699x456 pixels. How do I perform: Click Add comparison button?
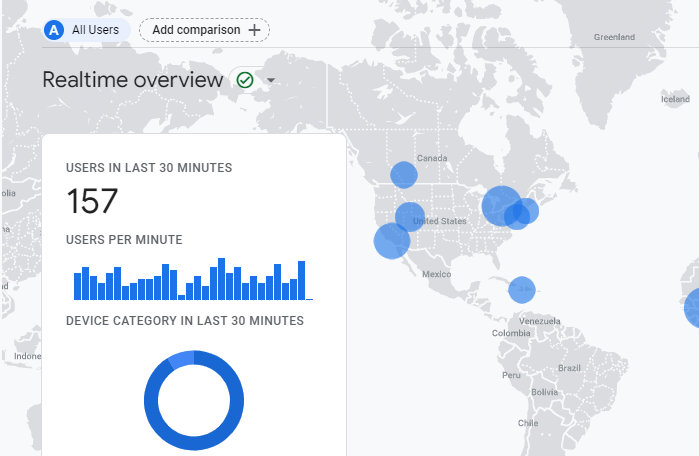(204, 30)
